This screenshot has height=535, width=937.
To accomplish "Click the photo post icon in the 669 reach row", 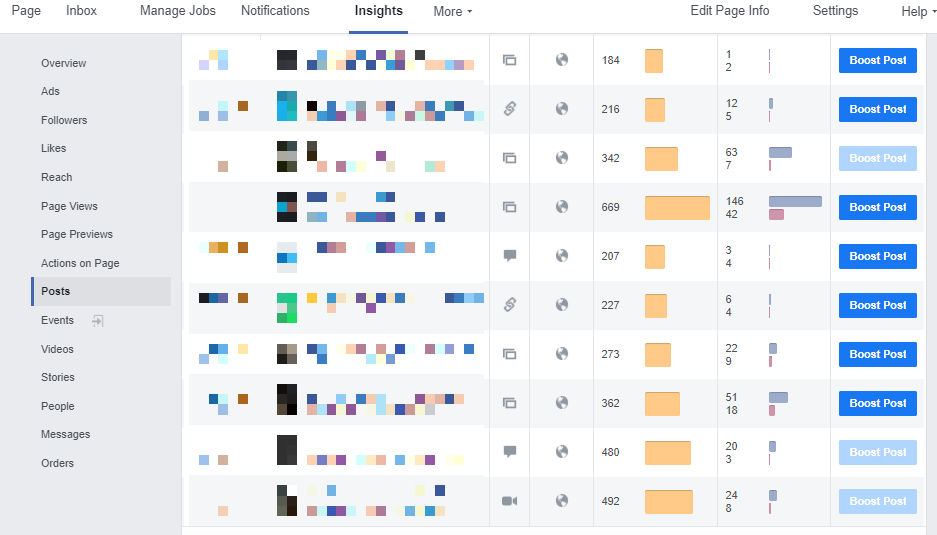I will [x=509, y=207].
